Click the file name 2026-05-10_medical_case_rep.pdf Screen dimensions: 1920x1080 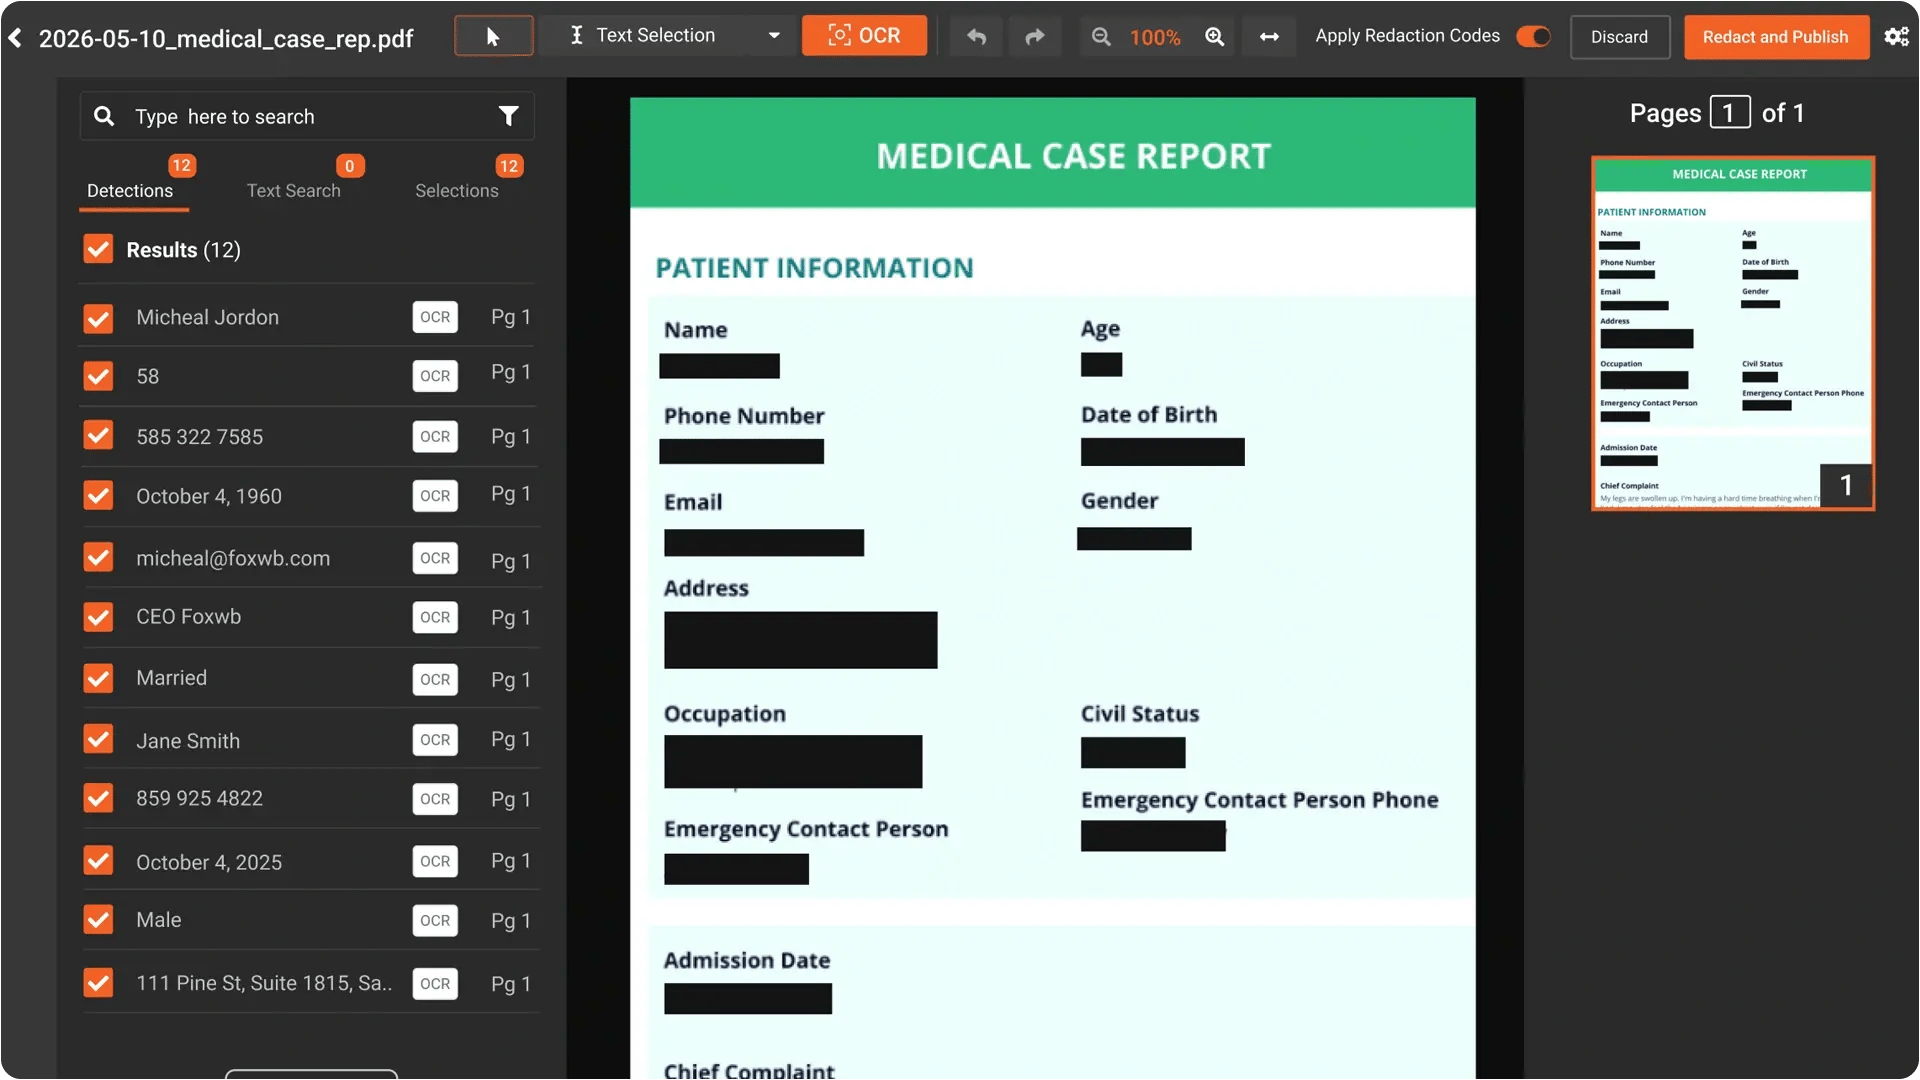click(x=226, y=39)
